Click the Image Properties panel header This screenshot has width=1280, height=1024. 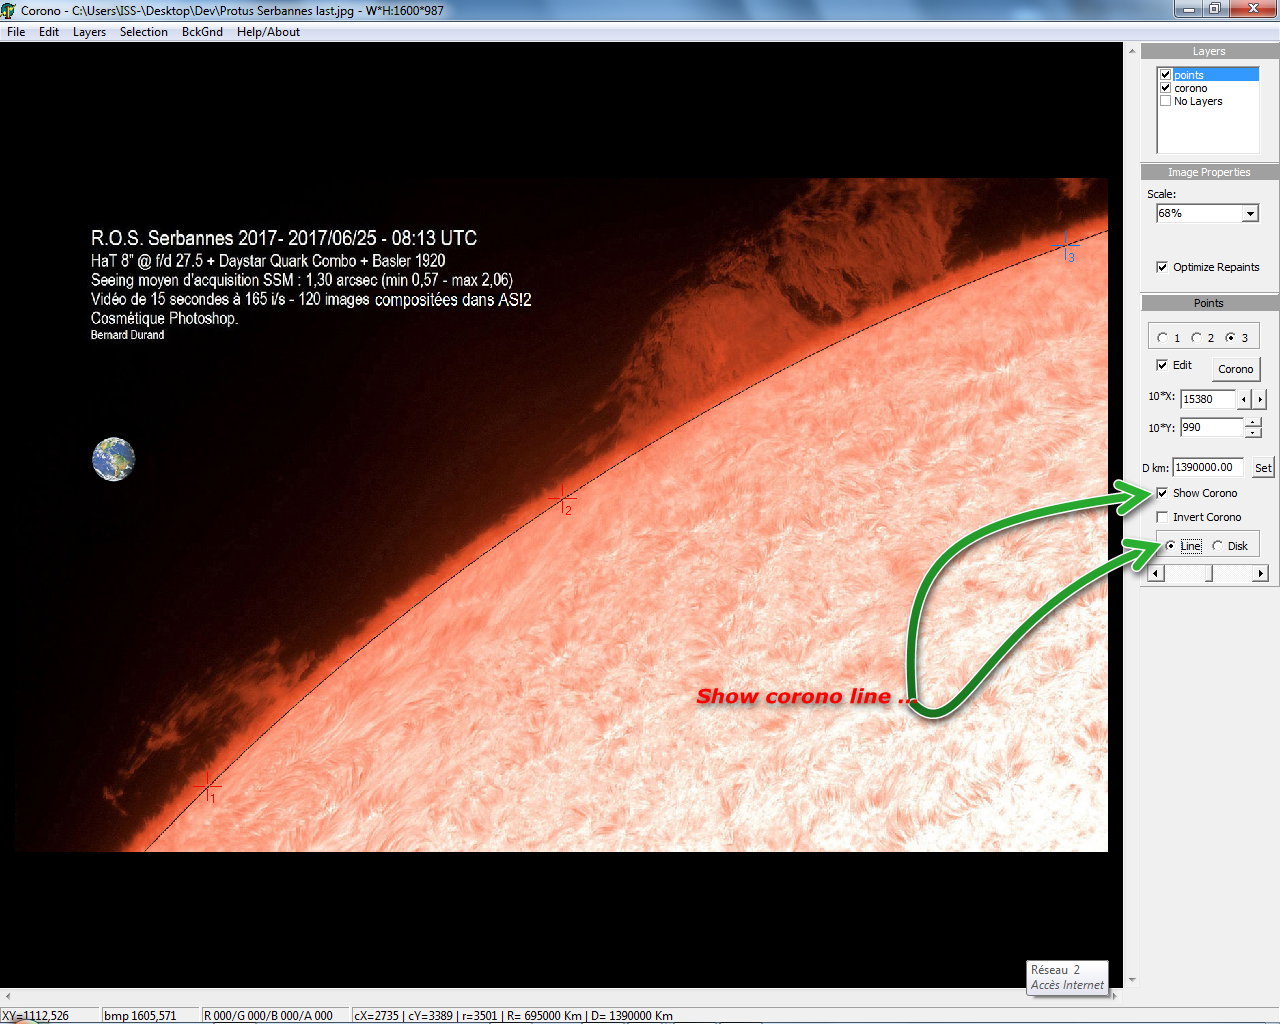1208,172
